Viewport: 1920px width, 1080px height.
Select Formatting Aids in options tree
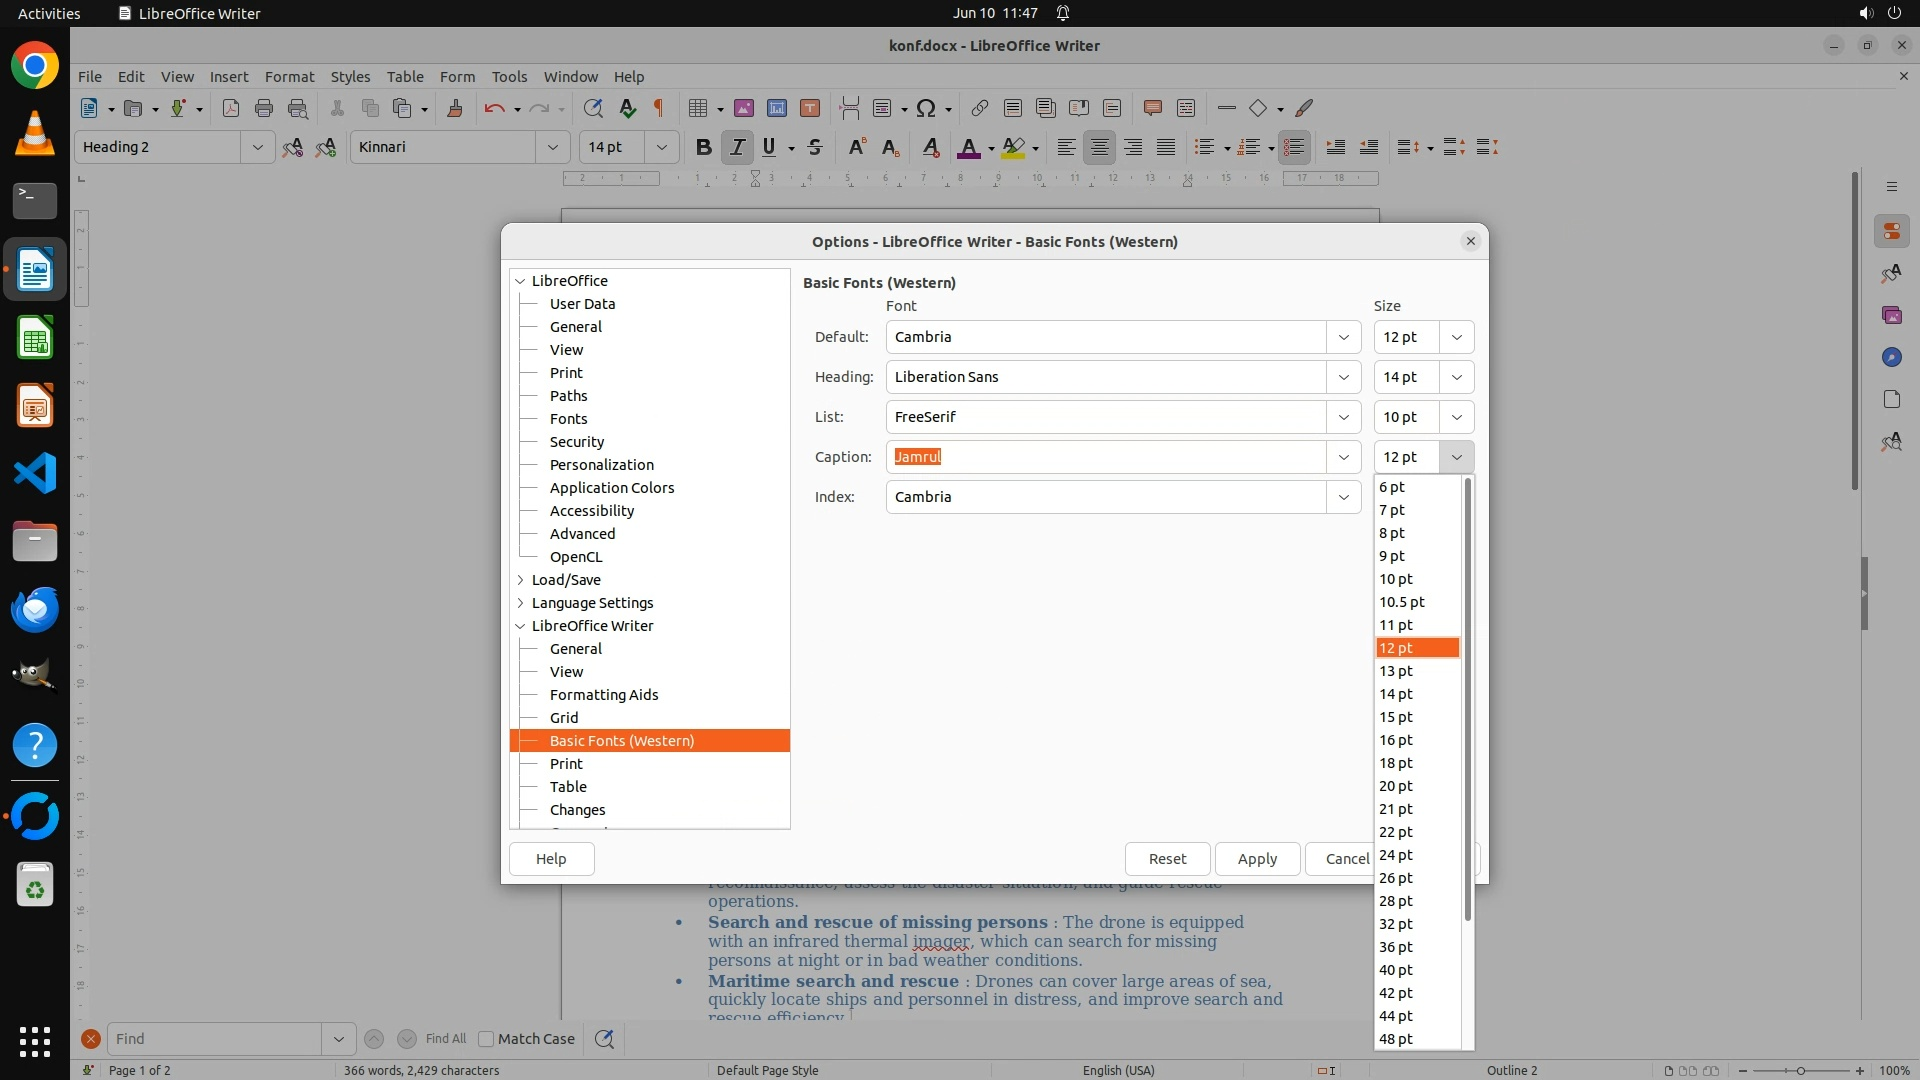point(603,695)
